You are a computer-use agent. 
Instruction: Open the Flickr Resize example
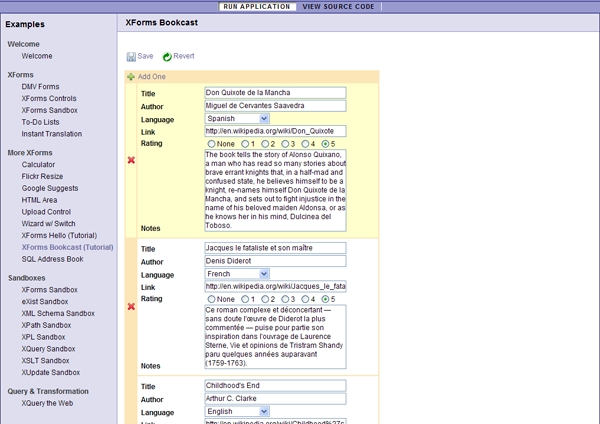pos(43,176)
